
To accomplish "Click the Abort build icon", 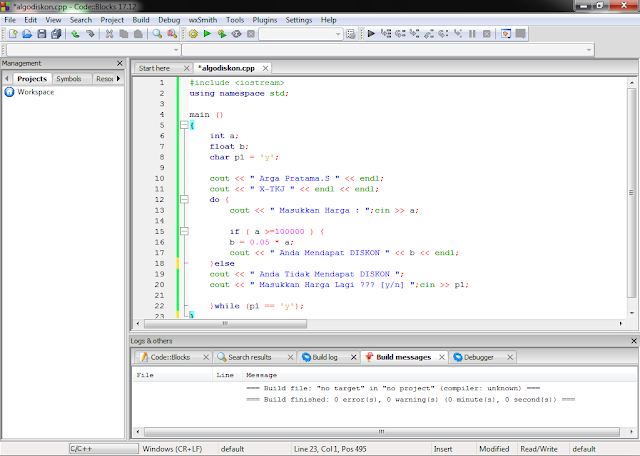I will point(251,34).
